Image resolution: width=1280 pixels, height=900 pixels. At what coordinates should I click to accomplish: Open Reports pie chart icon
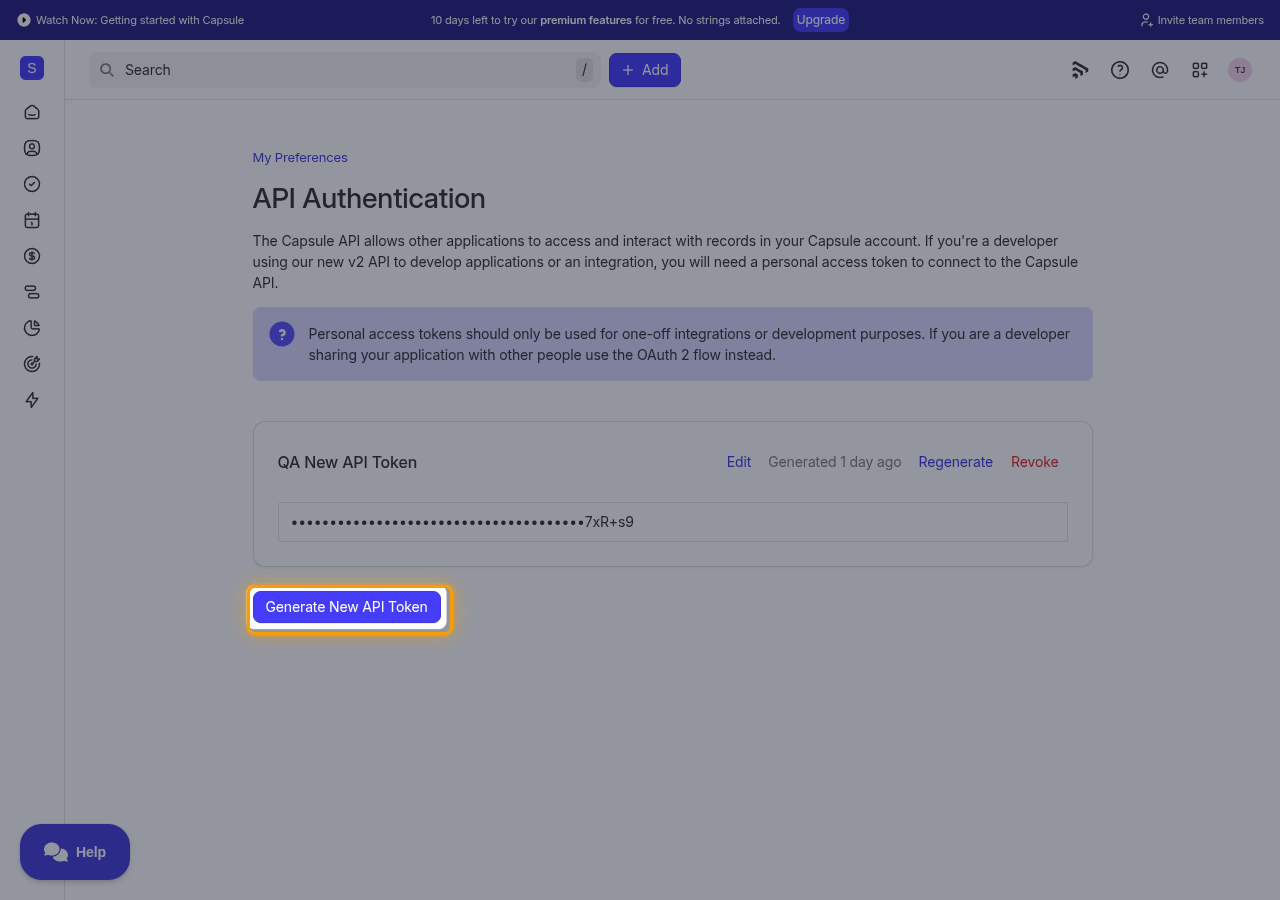tap(32, 328)
